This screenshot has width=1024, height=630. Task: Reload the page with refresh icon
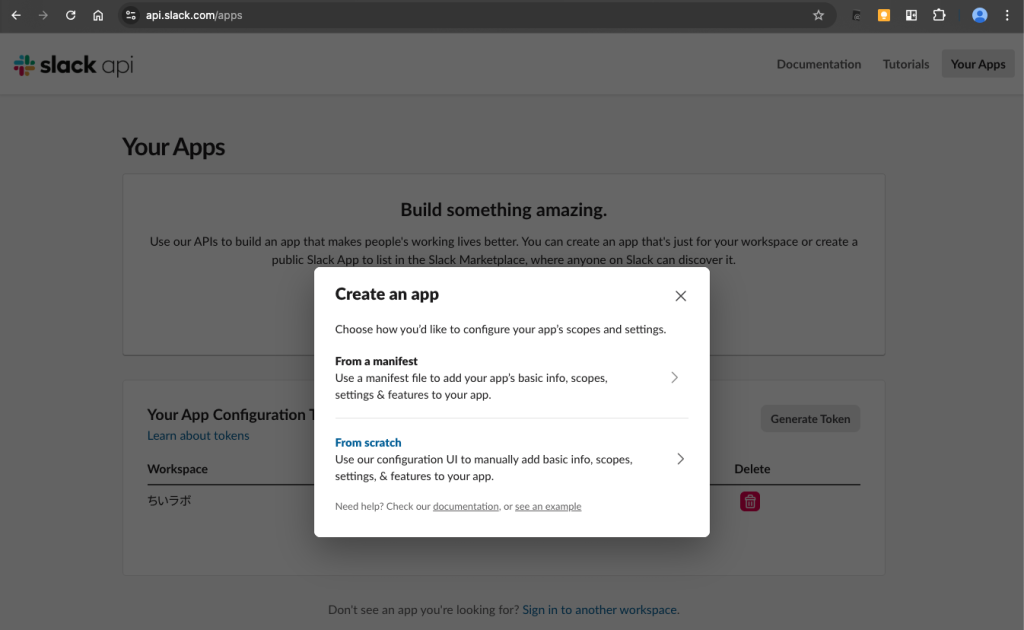(71, 15)
